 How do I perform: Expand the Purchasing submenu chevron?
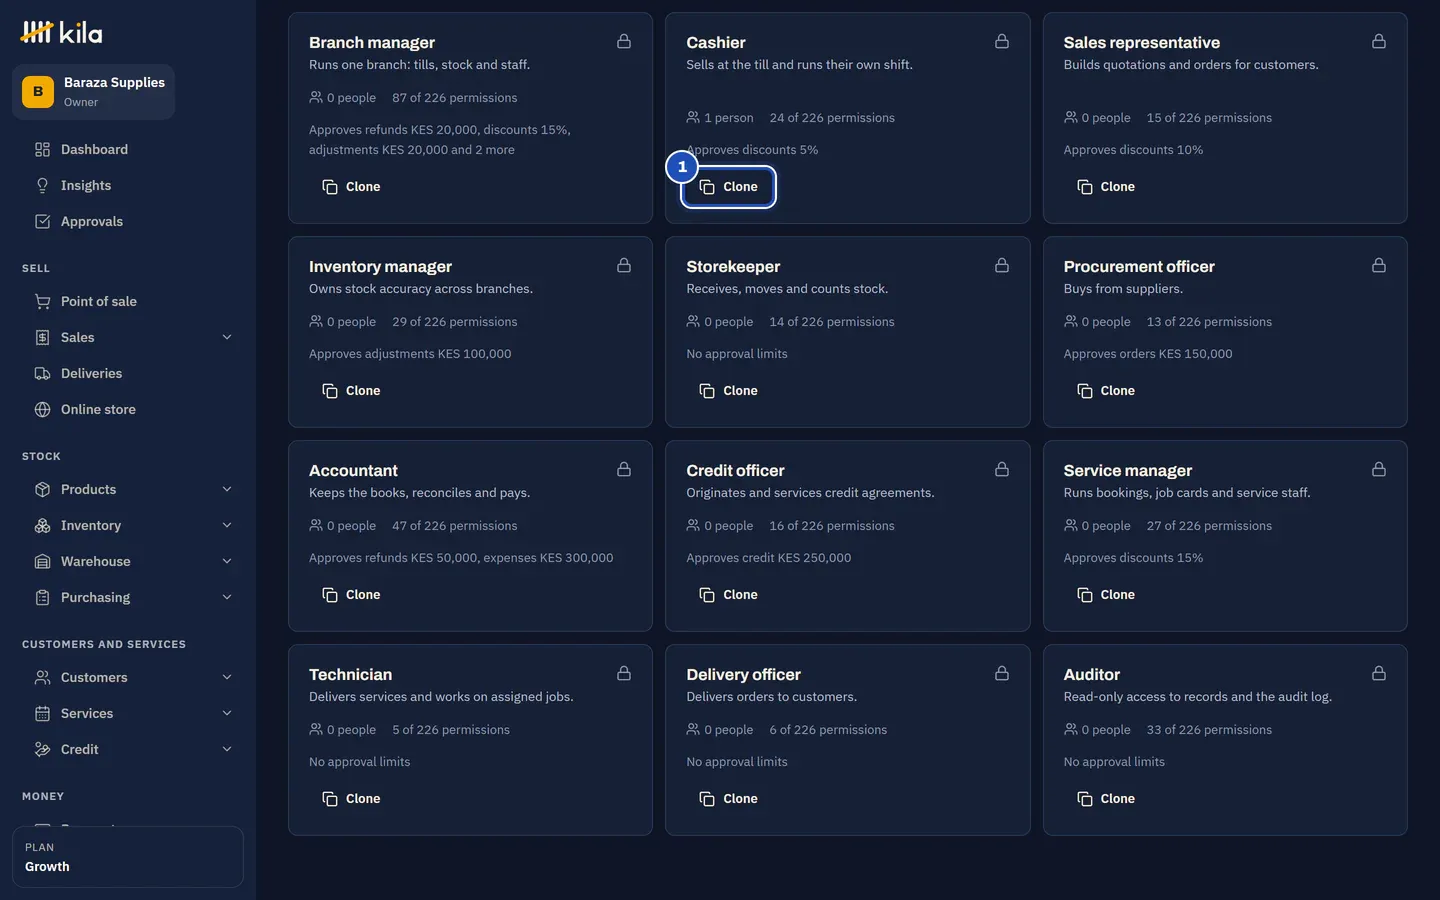coord(227,598)
